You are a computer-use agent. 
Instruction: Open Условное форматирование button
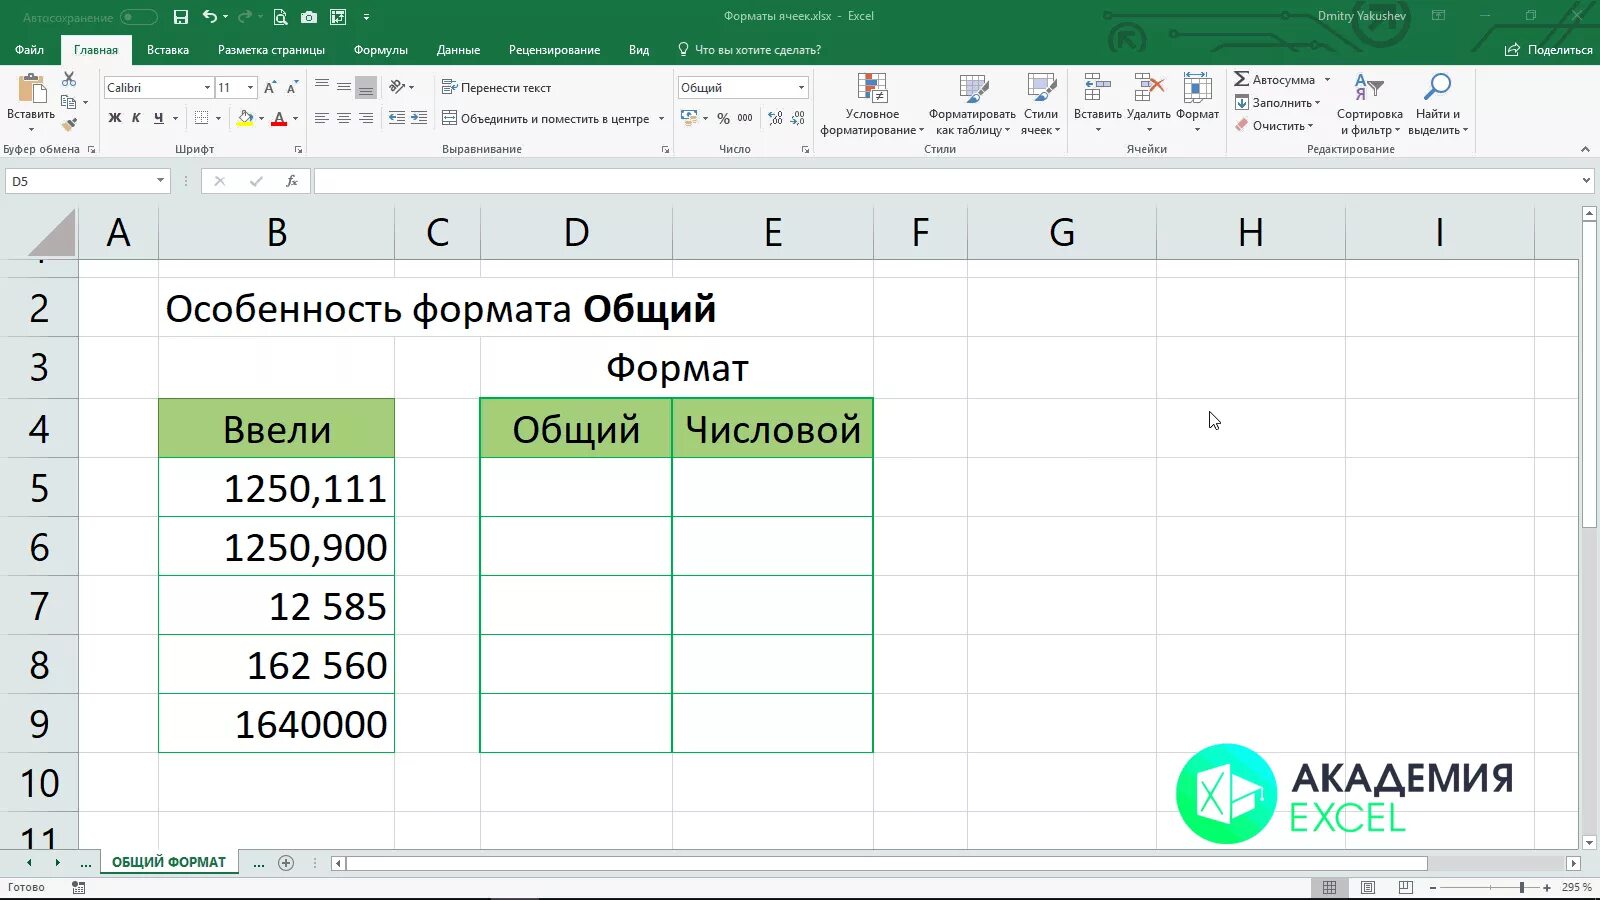[x=871, y=104]
